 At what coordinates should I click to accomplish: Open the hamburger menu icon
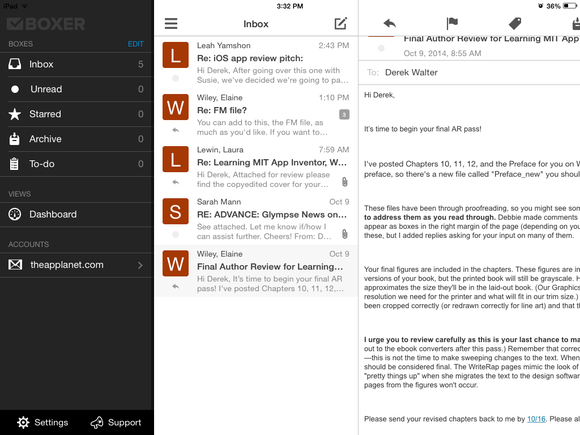click(171, 24)
